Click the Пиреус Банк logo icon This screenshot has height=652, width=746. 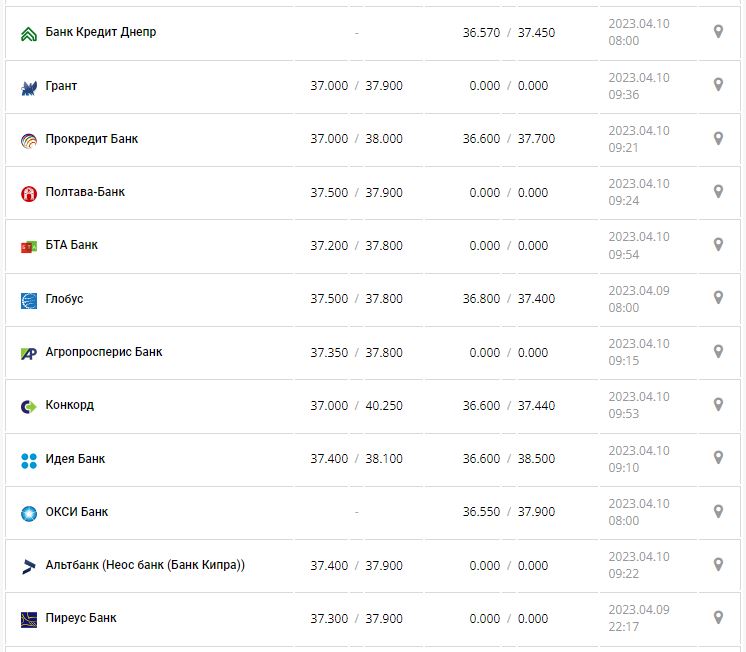pos(29,619)
